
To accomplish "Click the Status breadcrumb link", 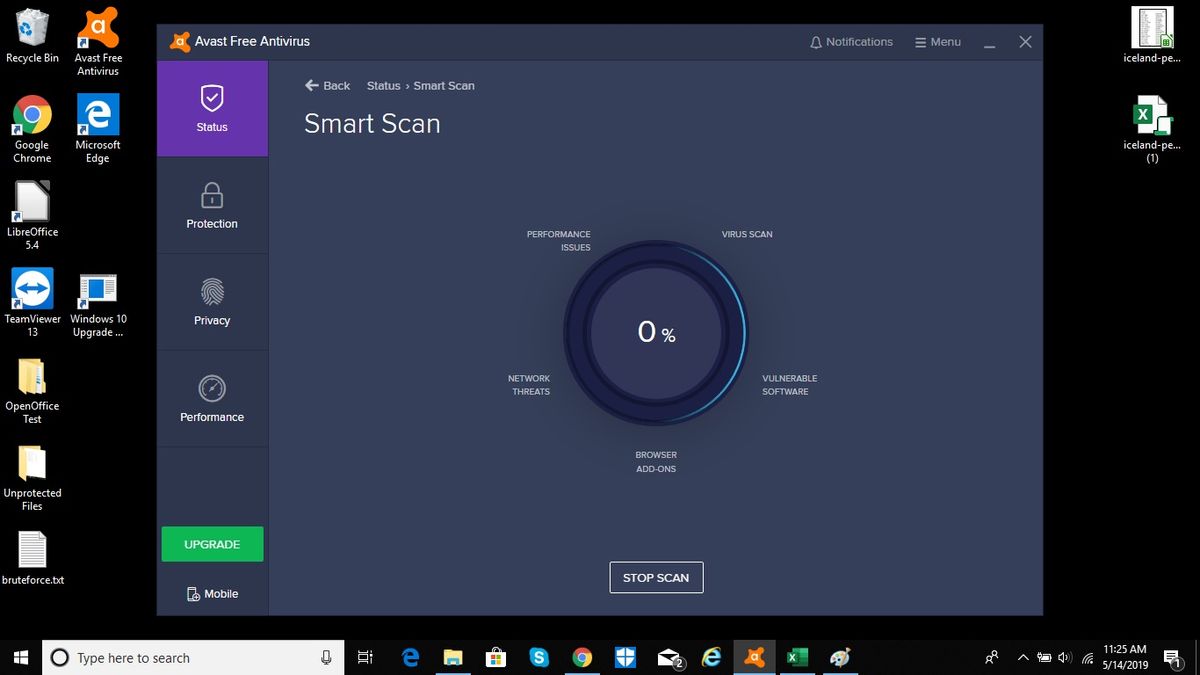I will tap(383, 86).
